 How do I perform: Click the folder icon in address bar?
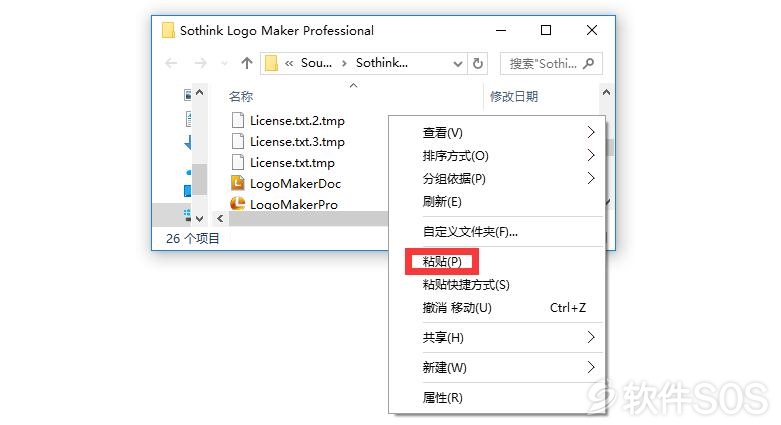click(271, 63)
